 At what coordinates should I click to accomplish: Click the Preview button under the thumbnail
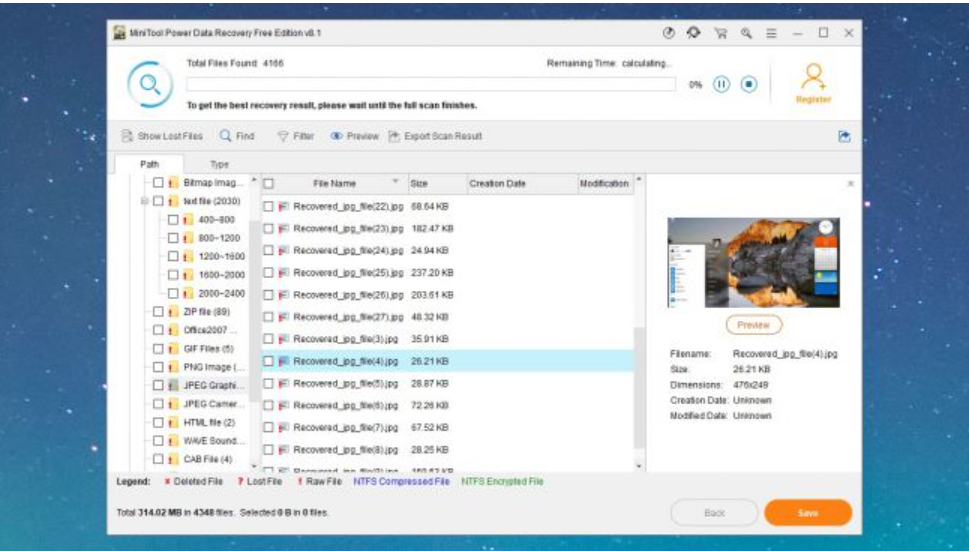coord(753,325)
